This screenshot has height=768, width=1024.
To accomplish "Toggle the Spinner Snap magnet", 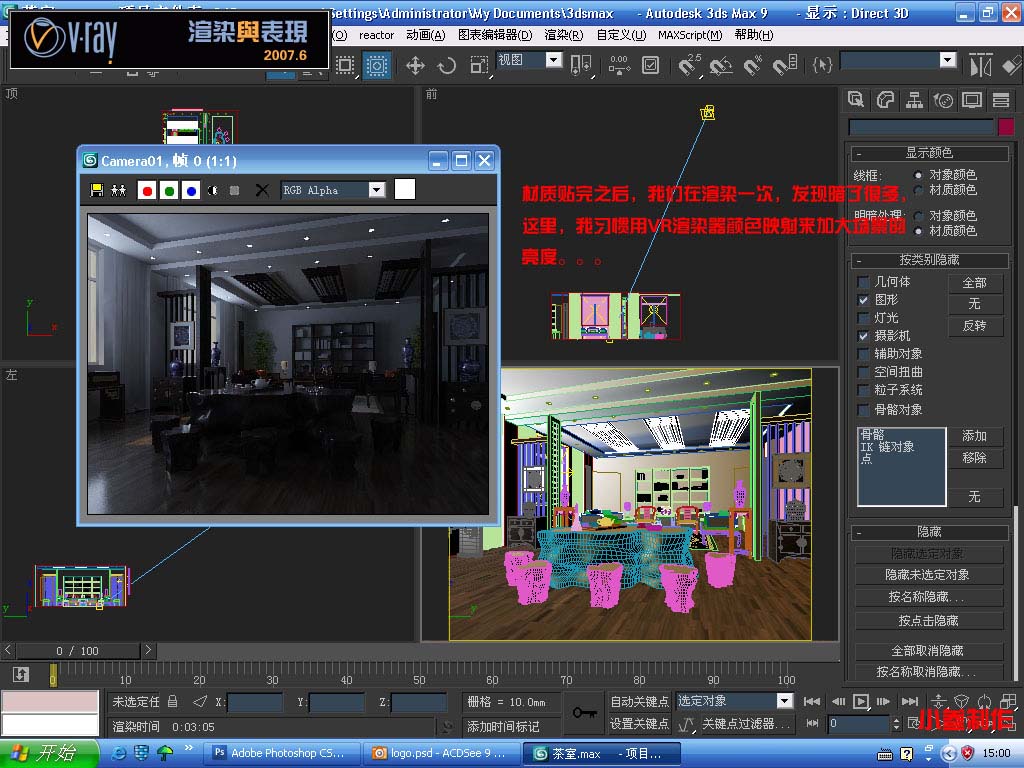I will [785, 65].
